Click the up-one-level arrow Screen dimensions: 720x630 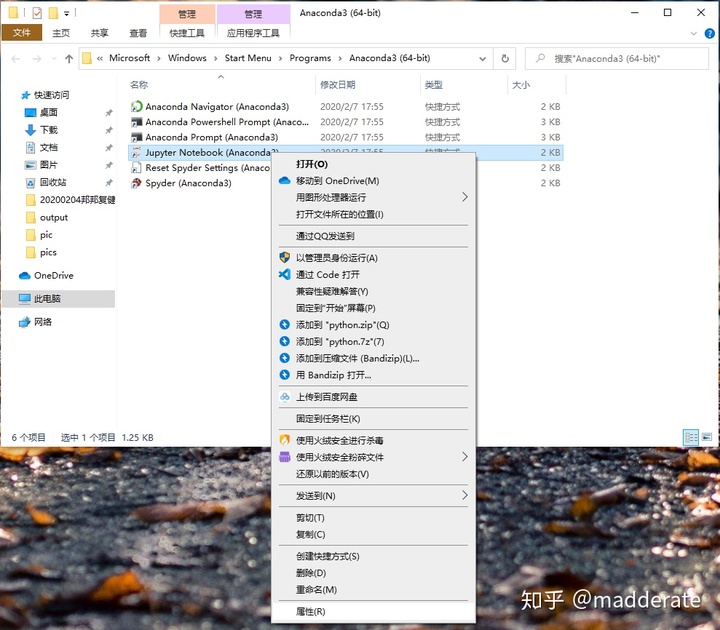point(69,58)
